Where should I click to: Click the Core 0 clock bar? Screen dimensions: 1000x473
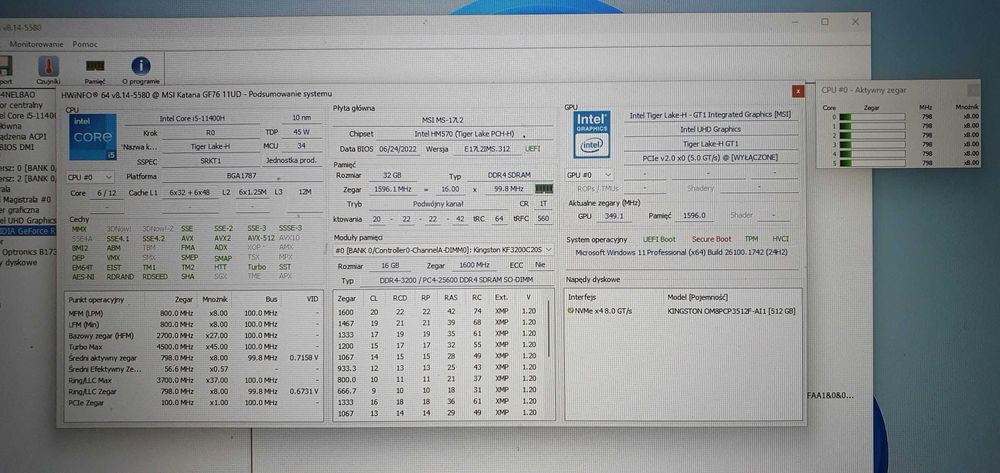(x=872, y=117)
